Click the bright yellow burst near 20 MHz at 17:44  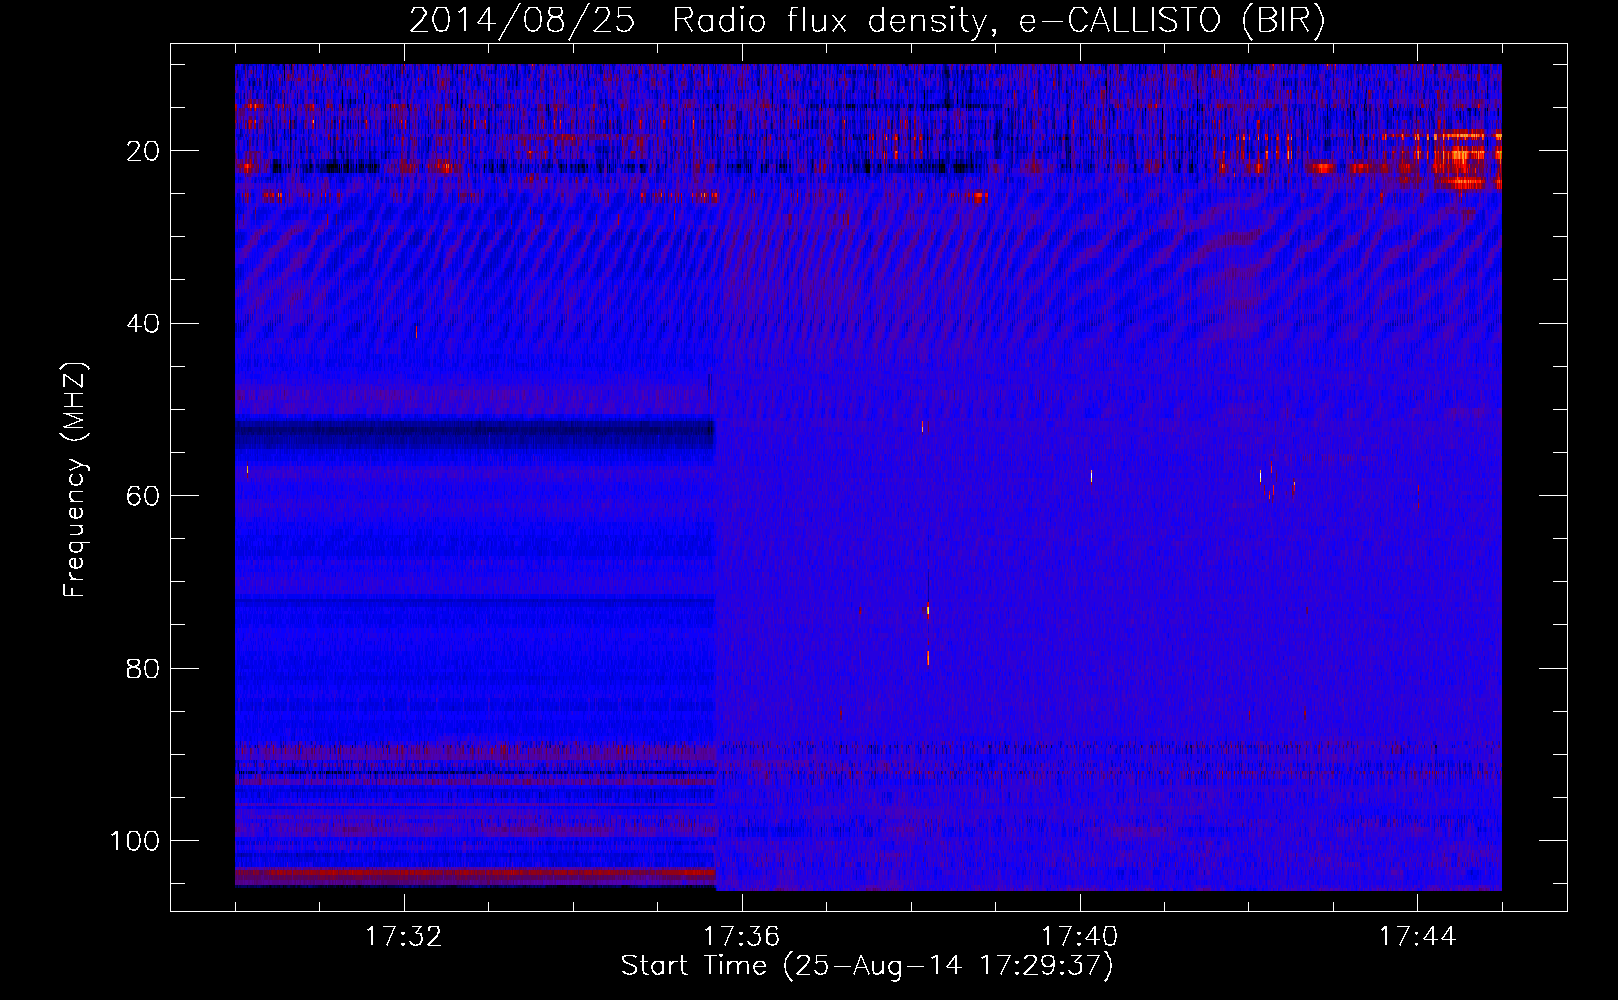[x=1466, y=158]
